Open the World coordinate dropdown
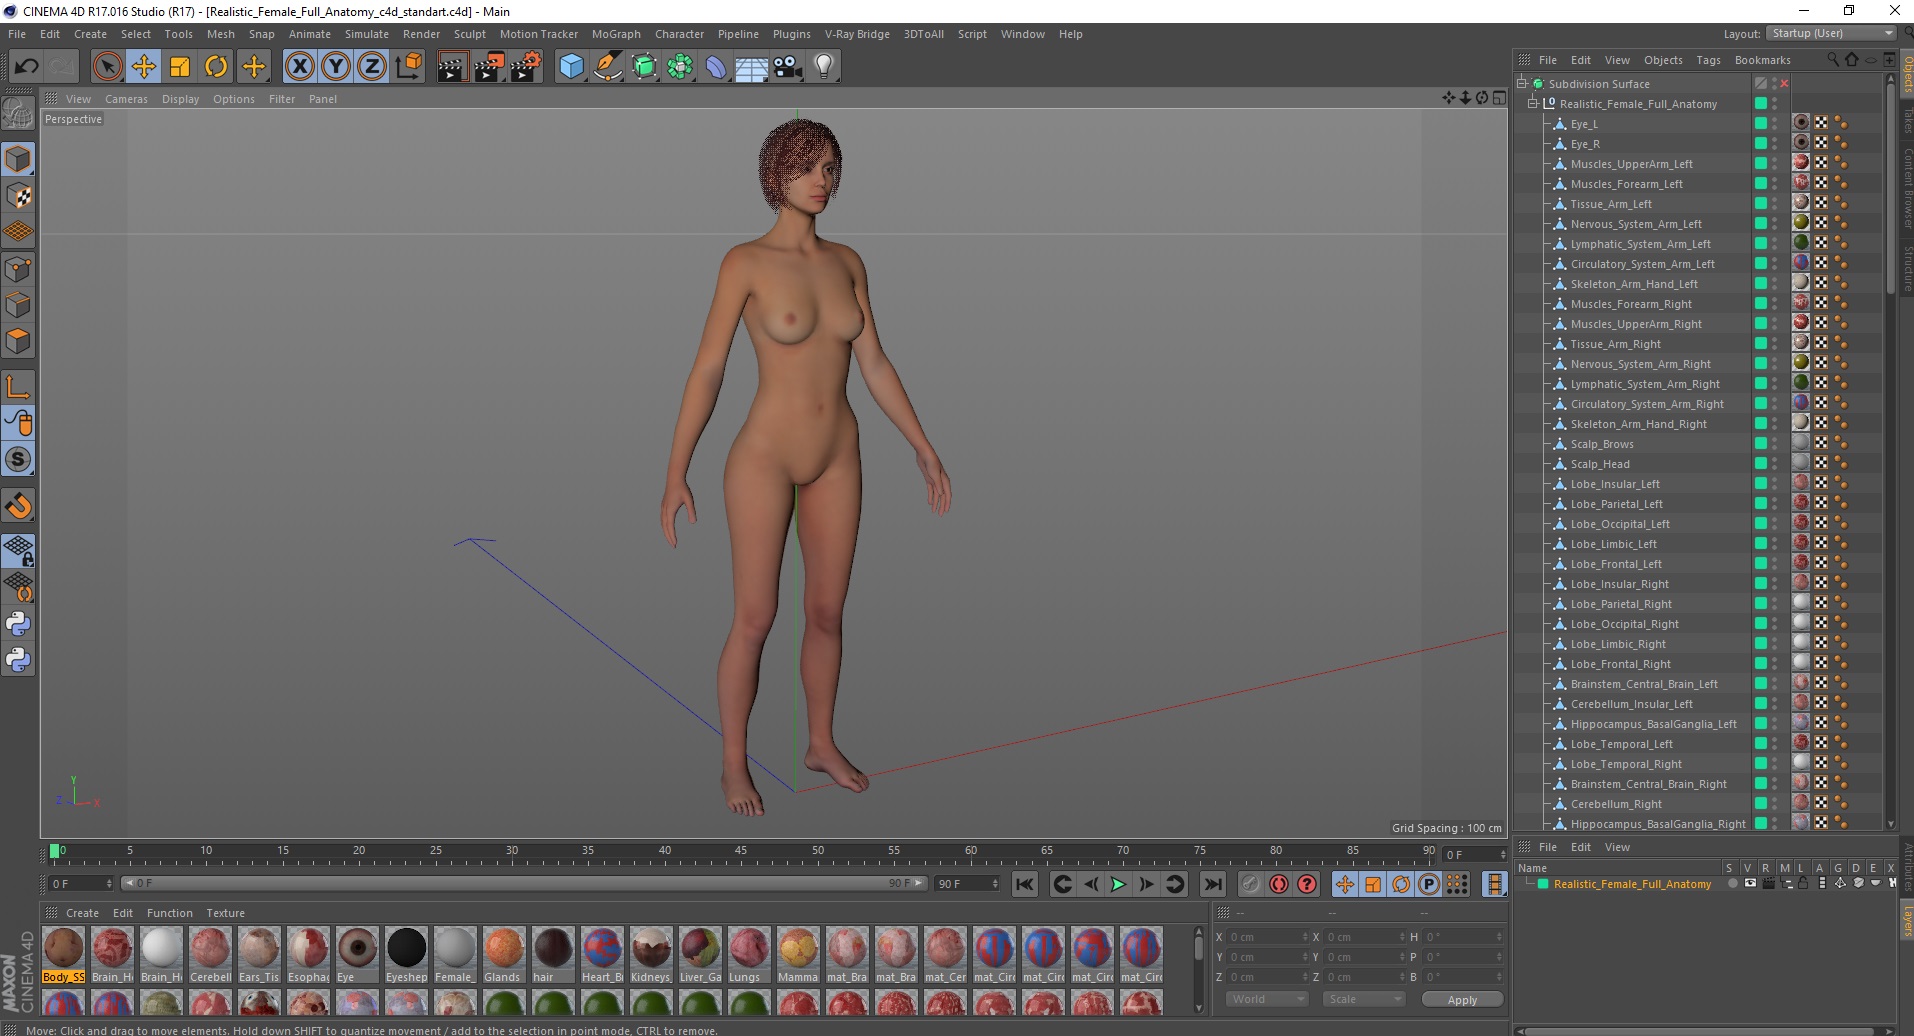 (1267, 999)
